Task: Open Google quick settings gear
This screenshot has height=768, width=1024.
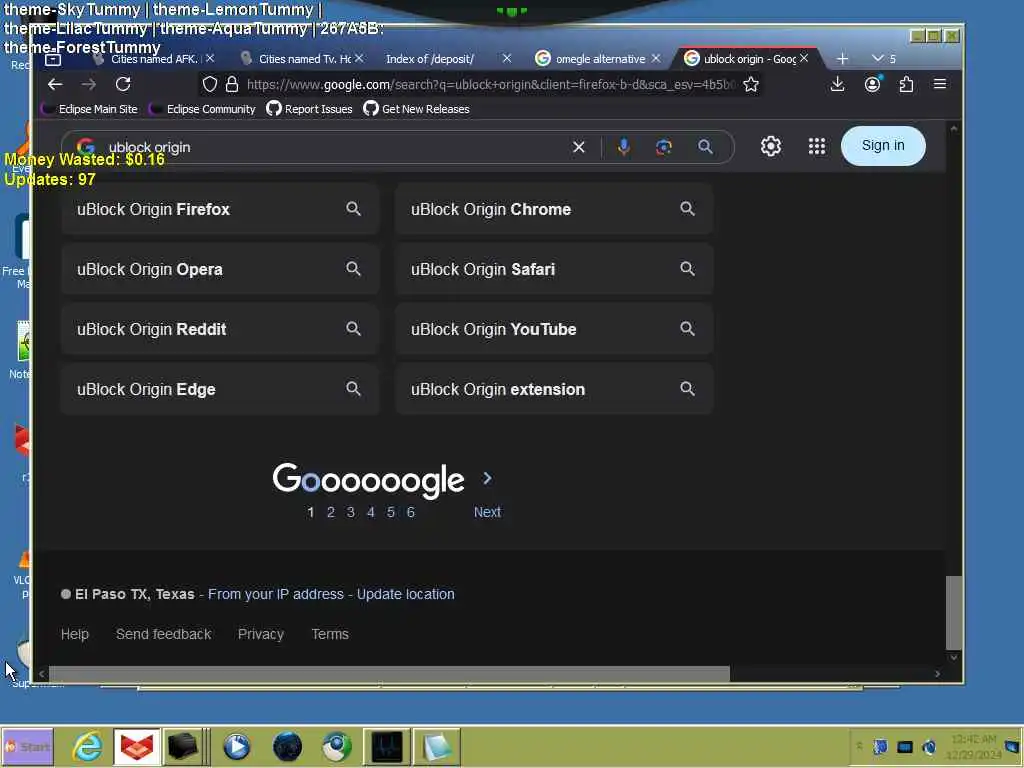Action: click(x=771, y=146)
